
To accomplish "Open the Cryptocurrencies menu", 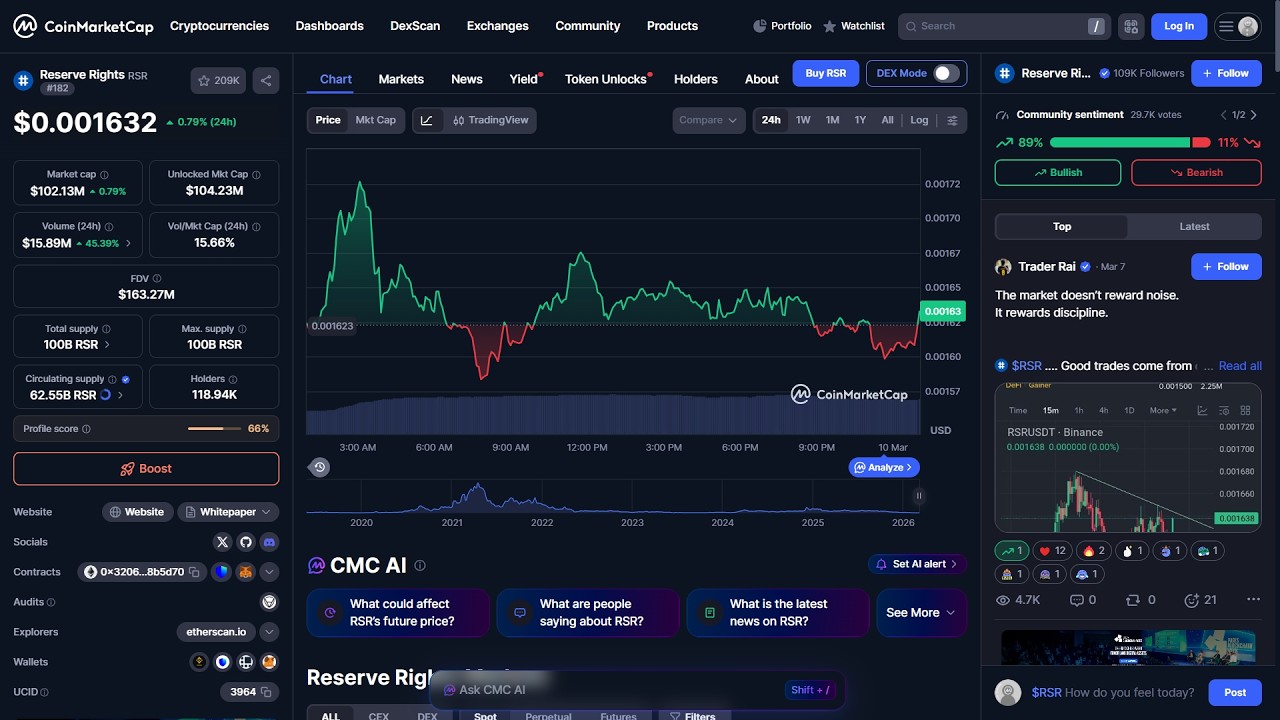I will pyautogui.click(x=219, y=26).
